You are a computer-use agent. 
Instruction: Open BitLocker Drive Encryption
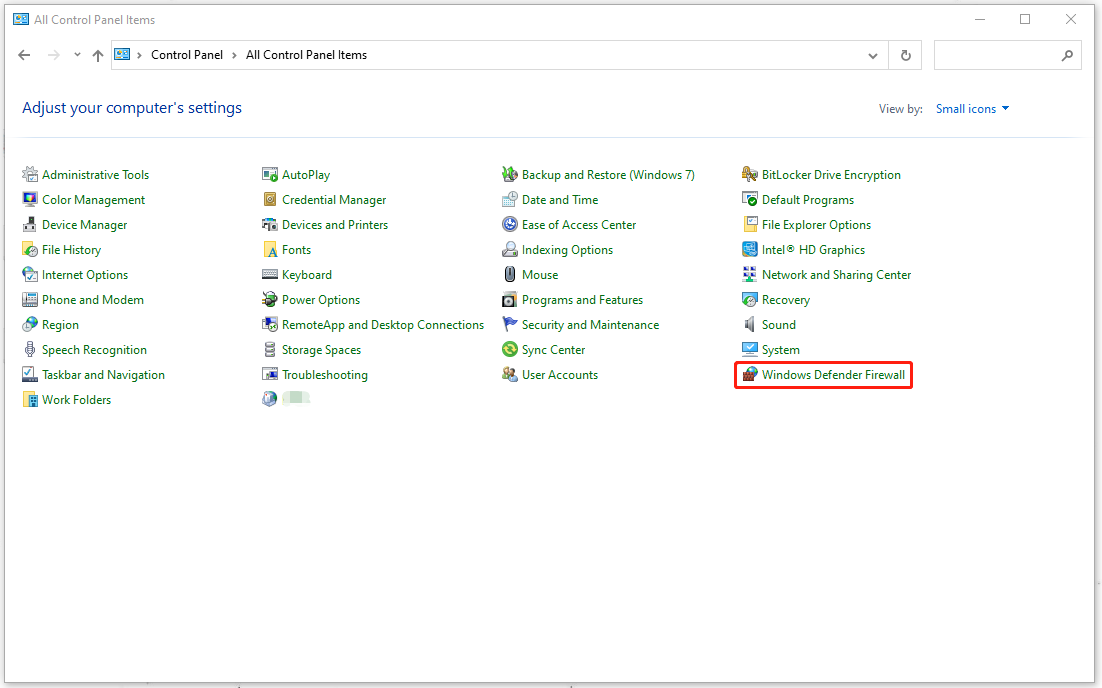(x=831, y=174)
